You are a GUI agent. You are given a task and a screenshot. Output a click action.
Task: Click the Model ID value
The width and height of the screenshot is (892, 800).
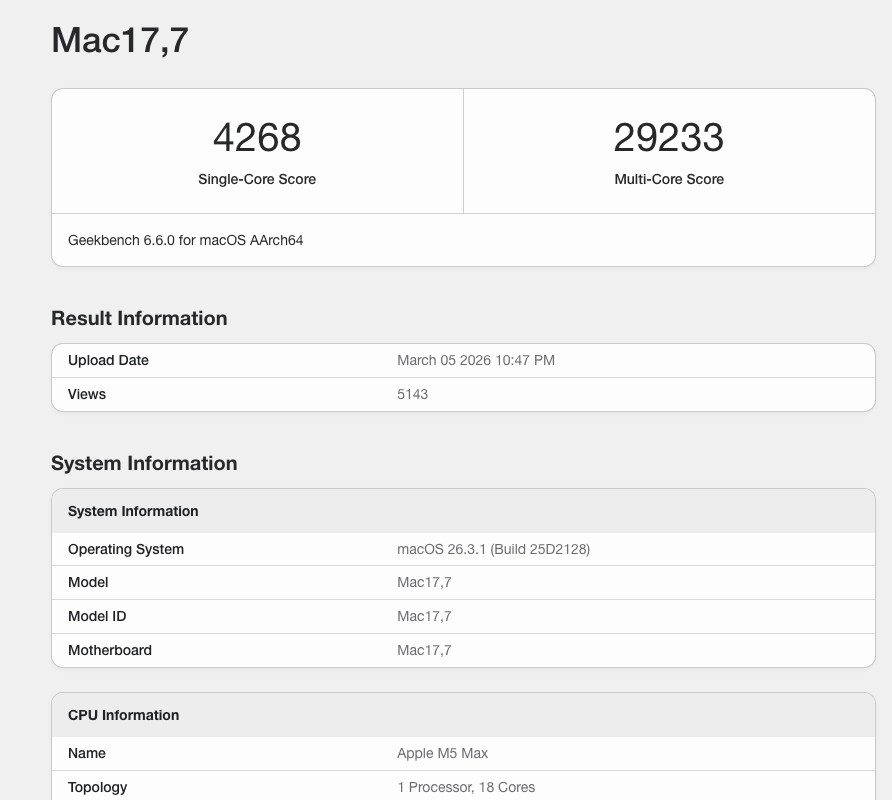pyautogui.click(x=424, y=616)
